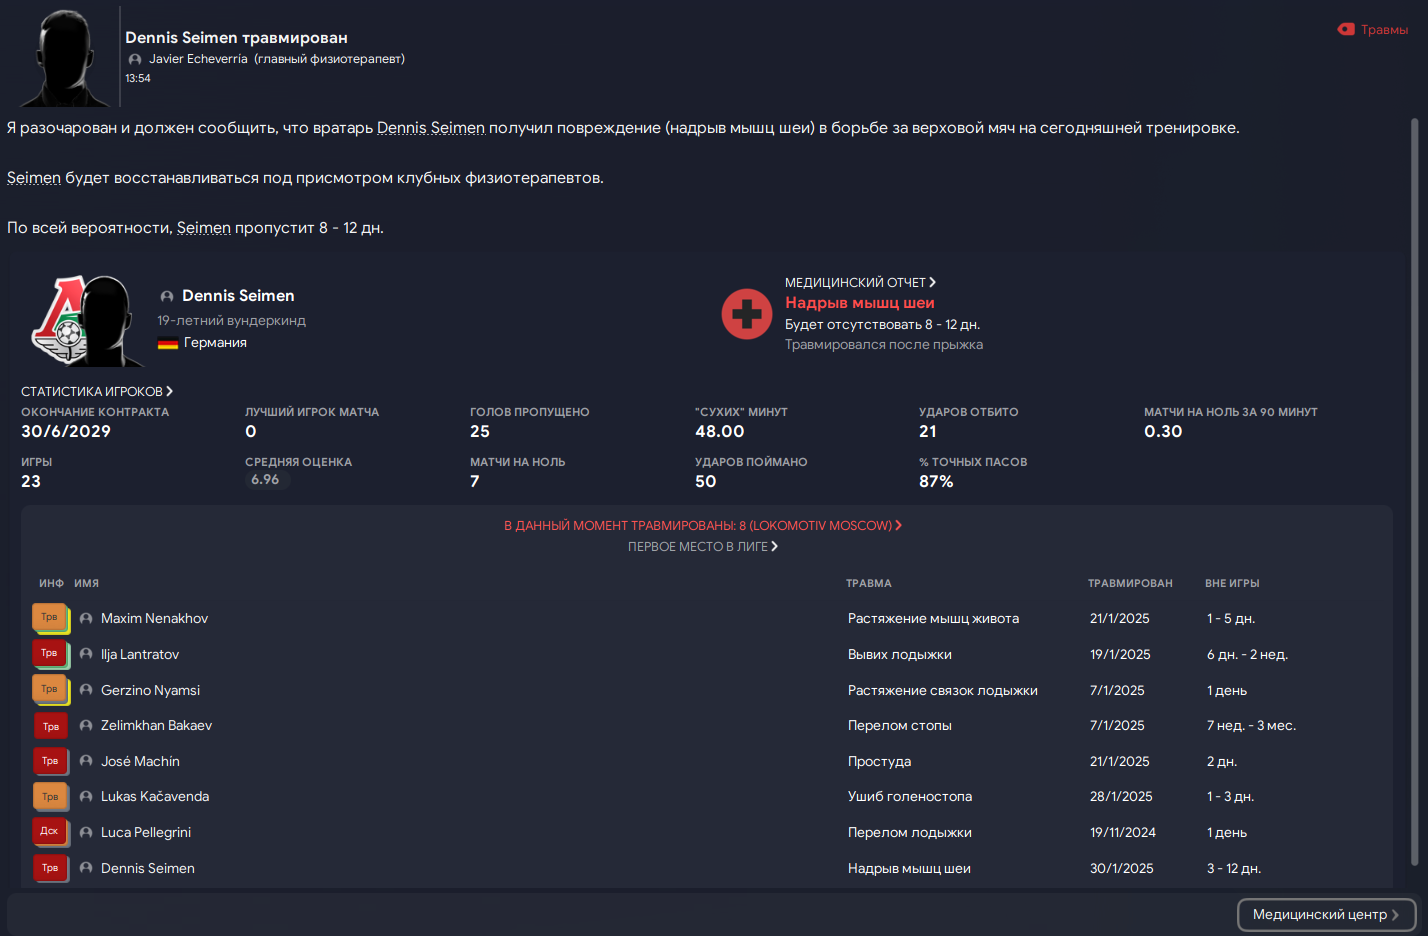
Task: Click Lukas Kačavenda's orange Трв status icon
Action: click(x=50, y=797)
